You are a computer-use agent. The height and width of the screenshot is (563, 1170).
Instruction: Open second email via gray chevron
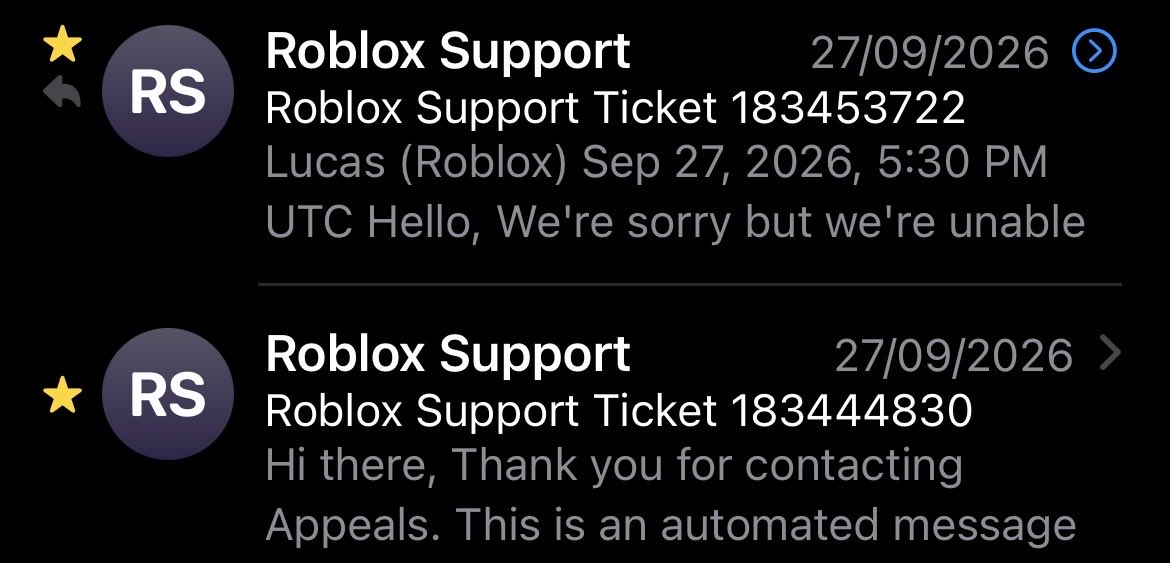[x=1110, y=353]
